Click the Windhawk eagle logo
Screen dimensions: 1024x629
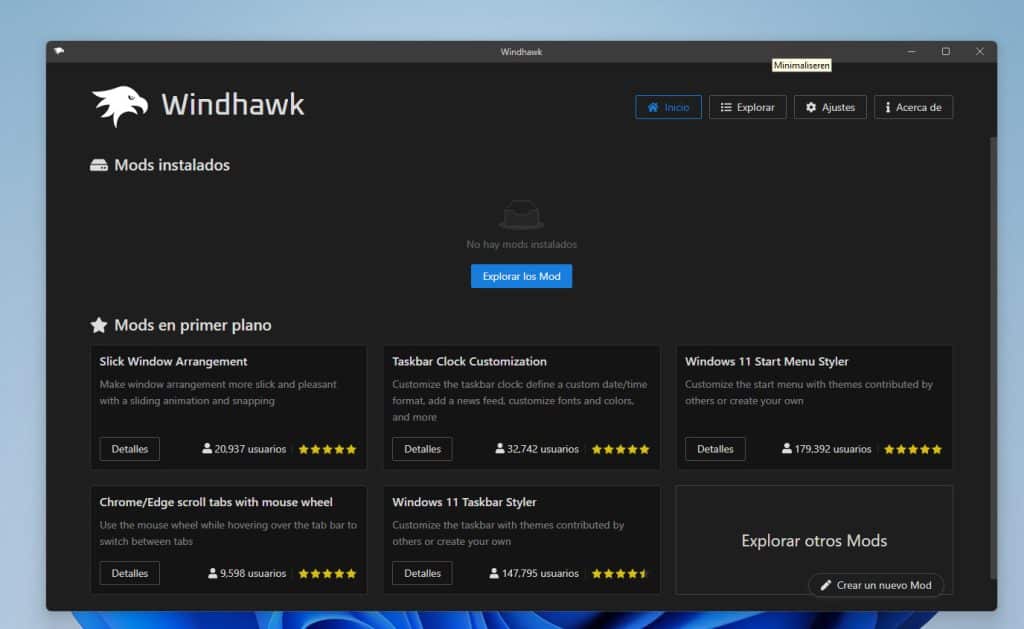tap(120, 106)
